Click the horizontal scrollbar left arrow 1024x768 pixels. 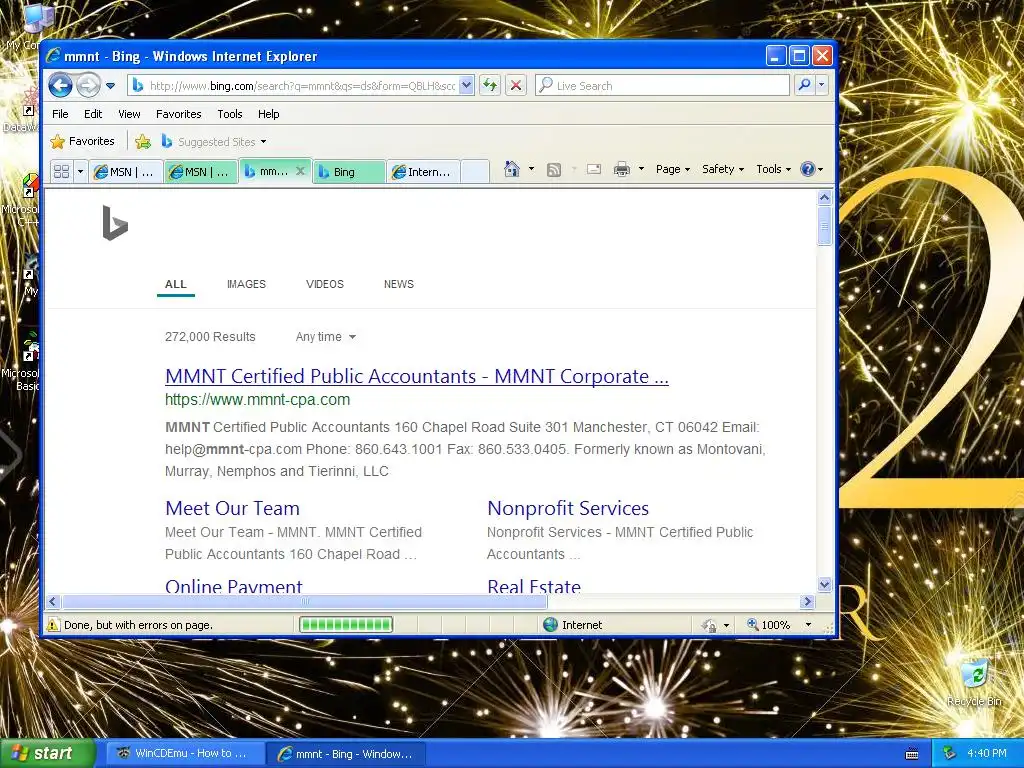tap(54, 601)
